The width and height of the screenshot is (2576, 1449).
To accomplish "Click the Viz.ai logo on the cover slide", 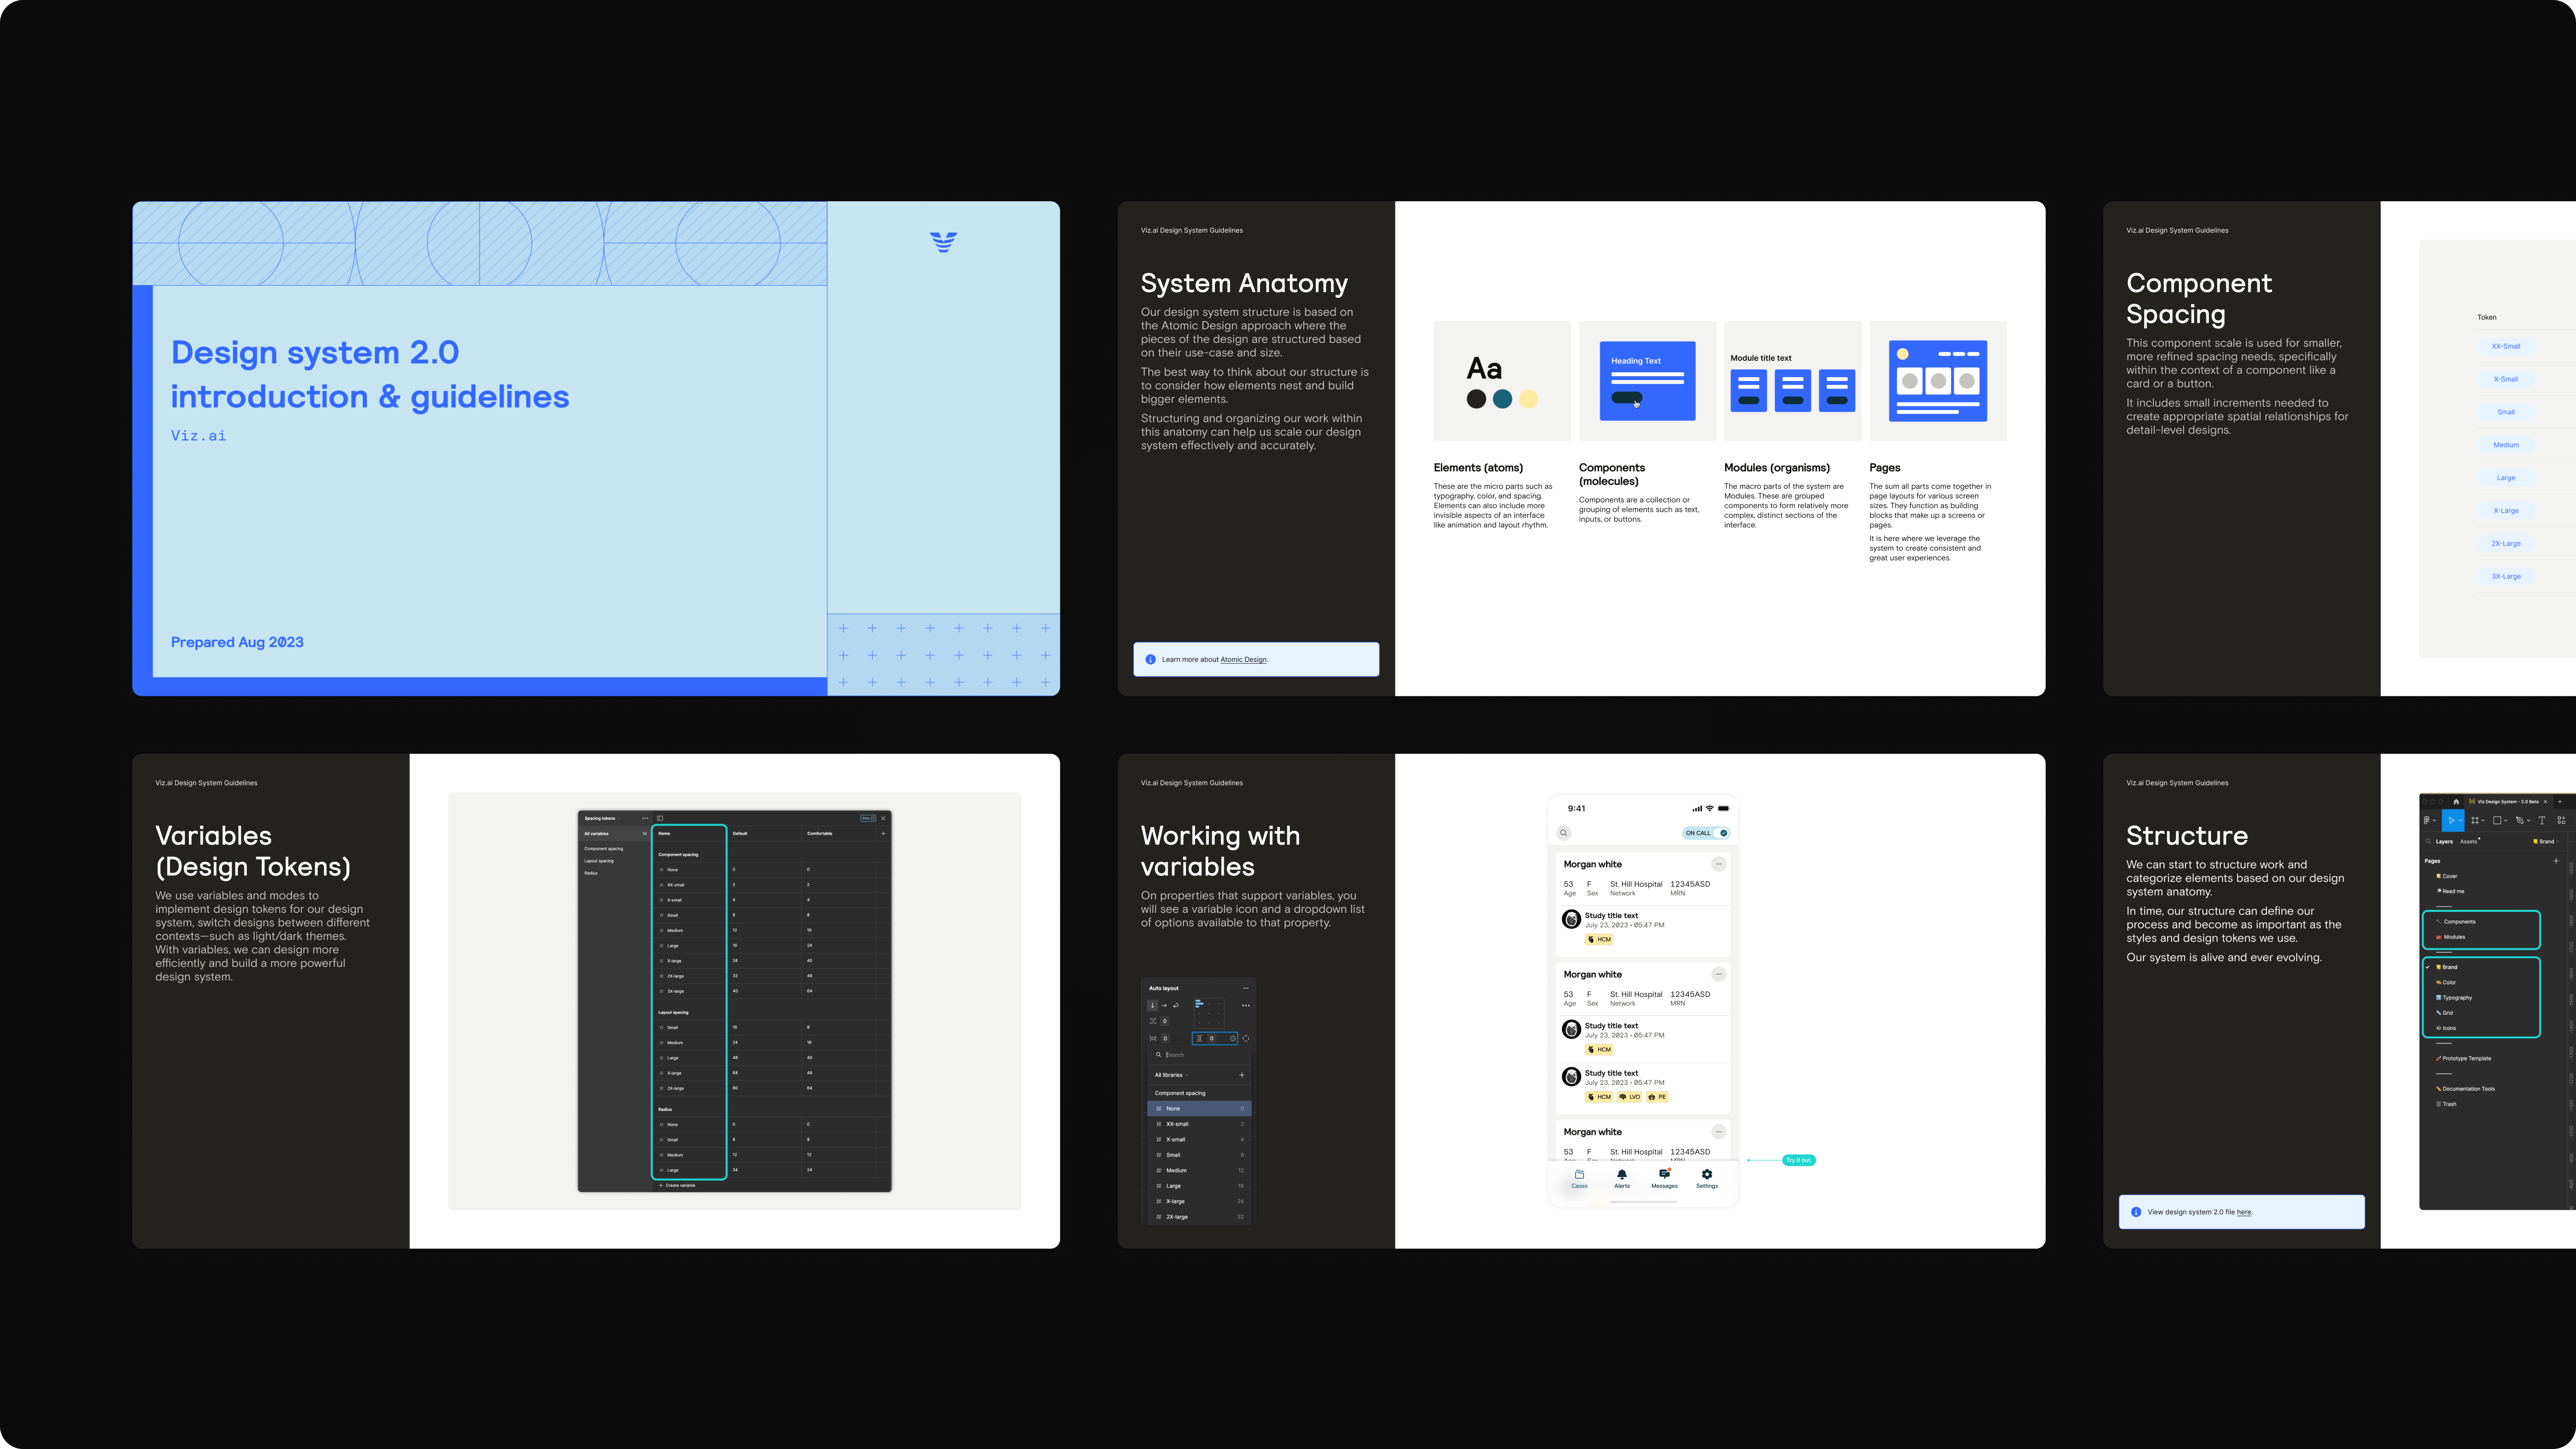I will (943, 241).
